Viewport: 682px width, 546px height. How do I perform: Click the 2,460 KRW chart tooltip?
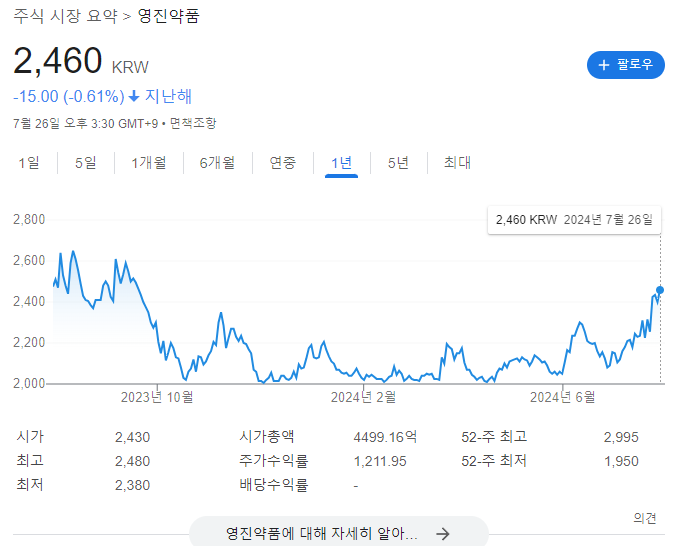pos(574,220)
